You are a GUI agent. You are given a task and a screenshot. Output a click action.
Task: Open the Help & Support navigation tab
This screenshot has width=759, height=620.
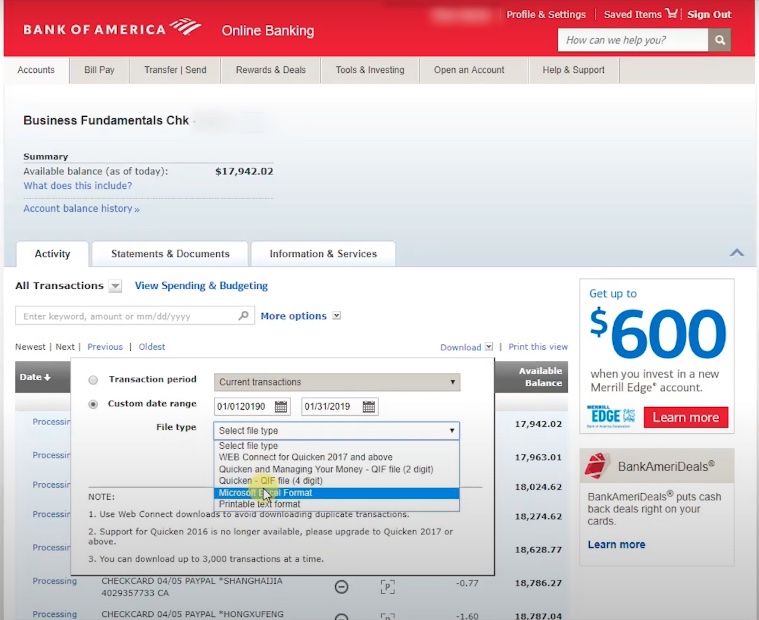pyautogui.click(x=573, y=70)
